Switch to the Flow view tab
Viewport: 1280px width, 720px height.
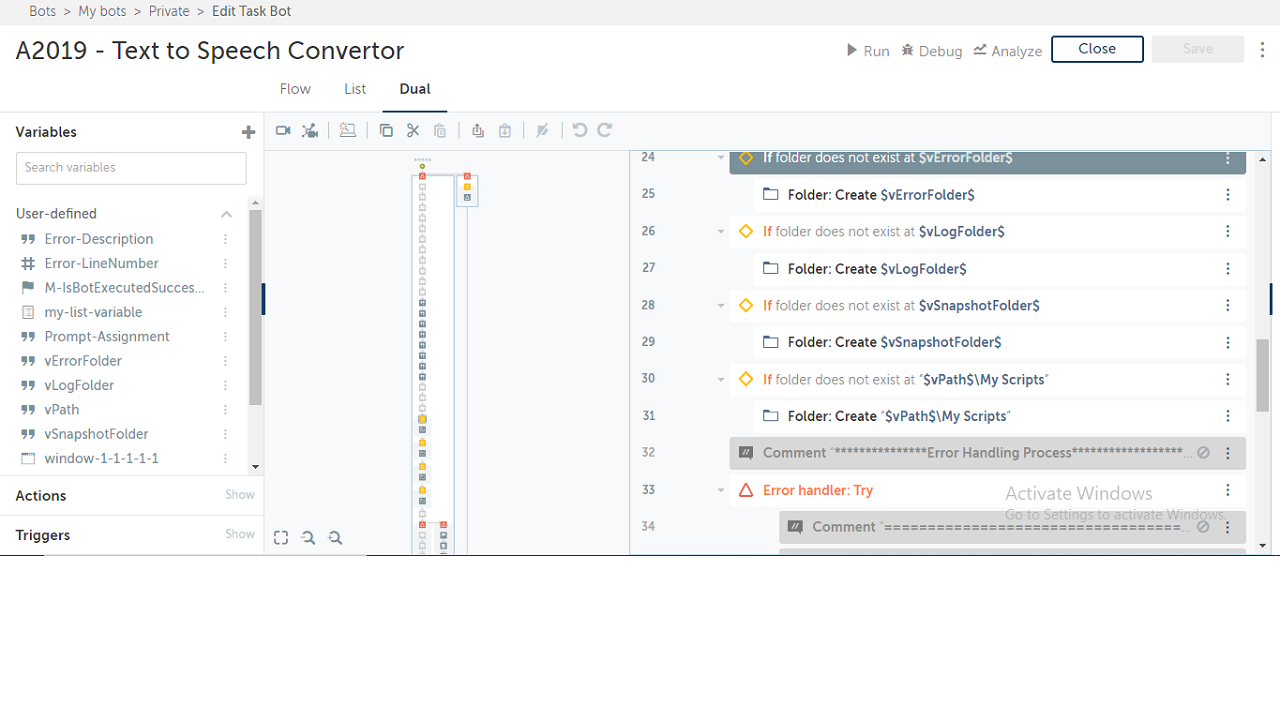click(x=295, y=89)
